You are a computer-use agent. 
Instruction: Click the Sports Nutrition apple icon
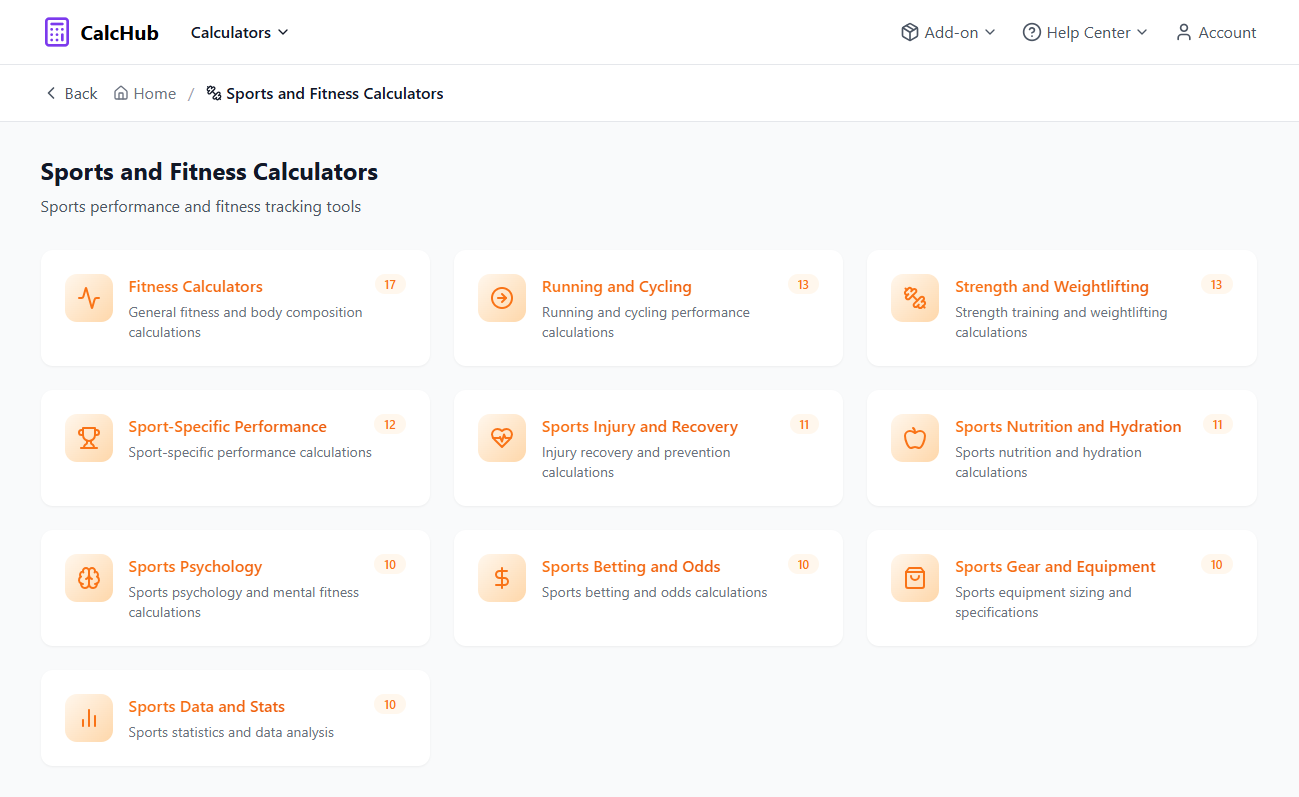point(915,438)
